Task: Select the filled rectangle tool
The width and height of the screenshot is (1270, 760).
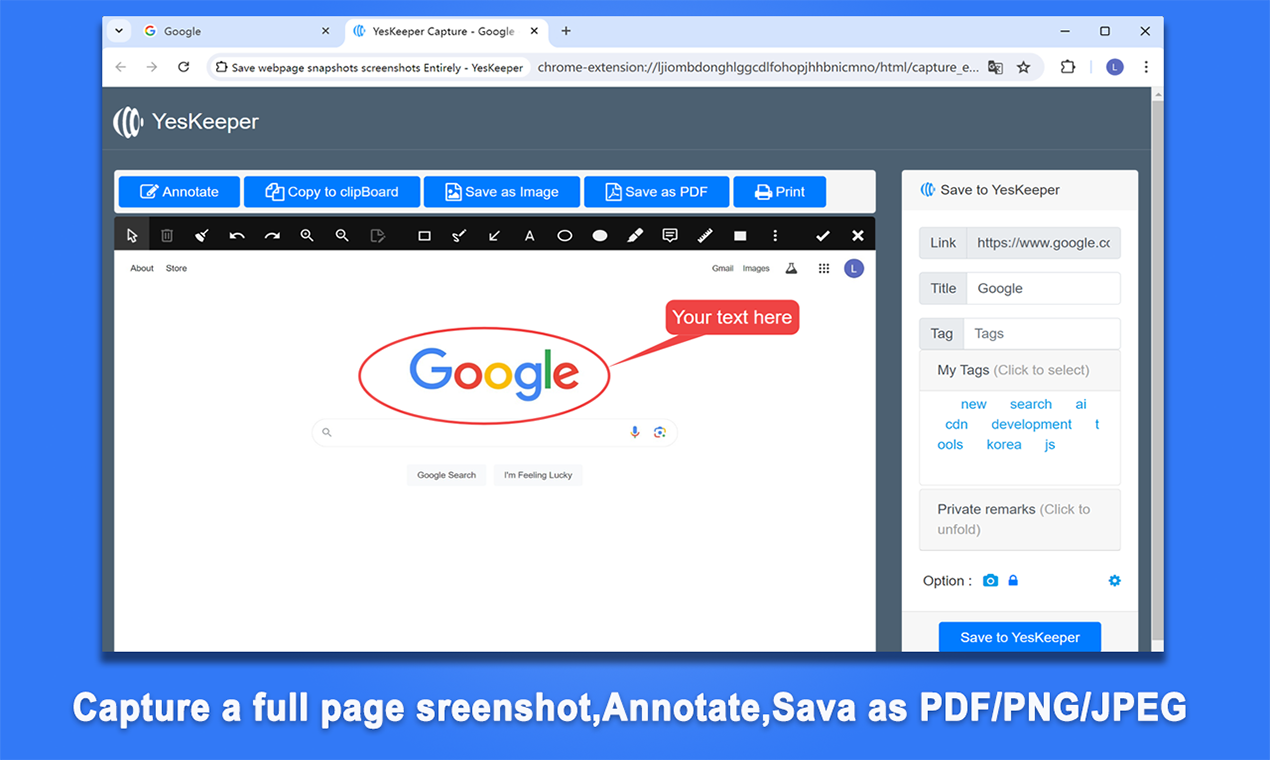Action: coord(740,236)
